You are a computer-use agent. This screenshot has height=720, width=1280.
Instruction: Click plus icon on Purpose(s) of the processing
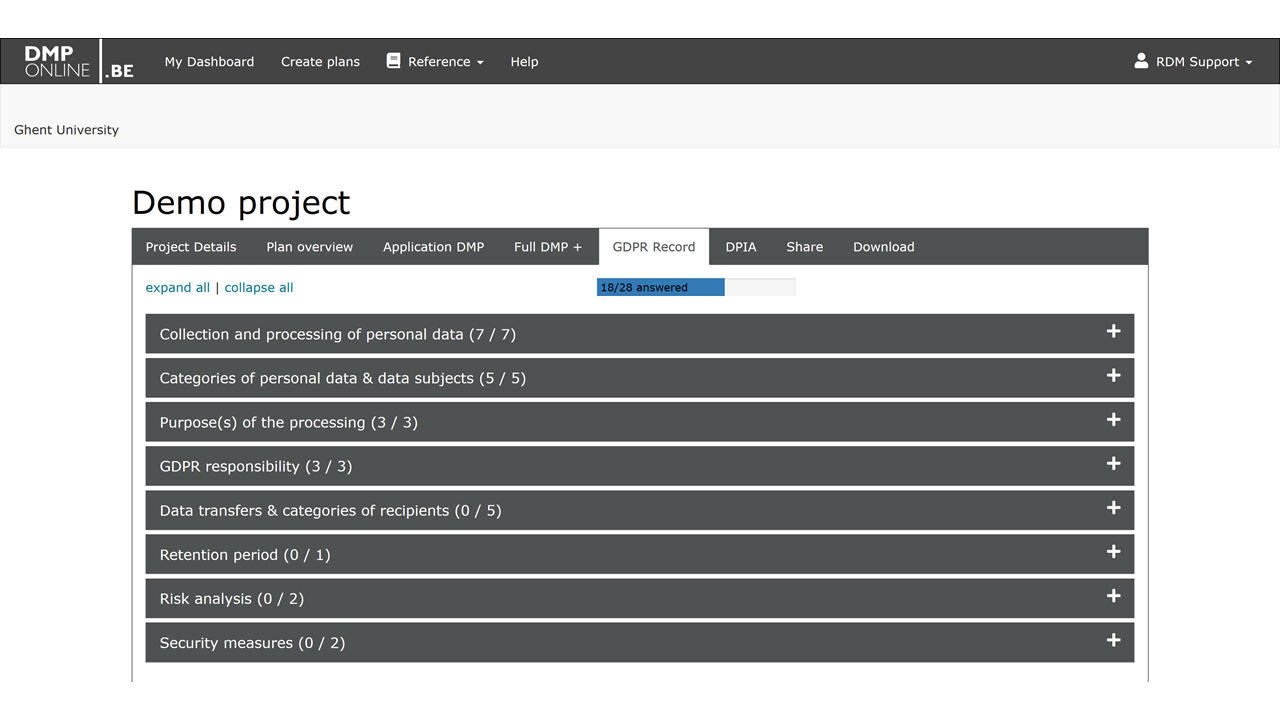pyautogui.click(x=1113, y=420)
